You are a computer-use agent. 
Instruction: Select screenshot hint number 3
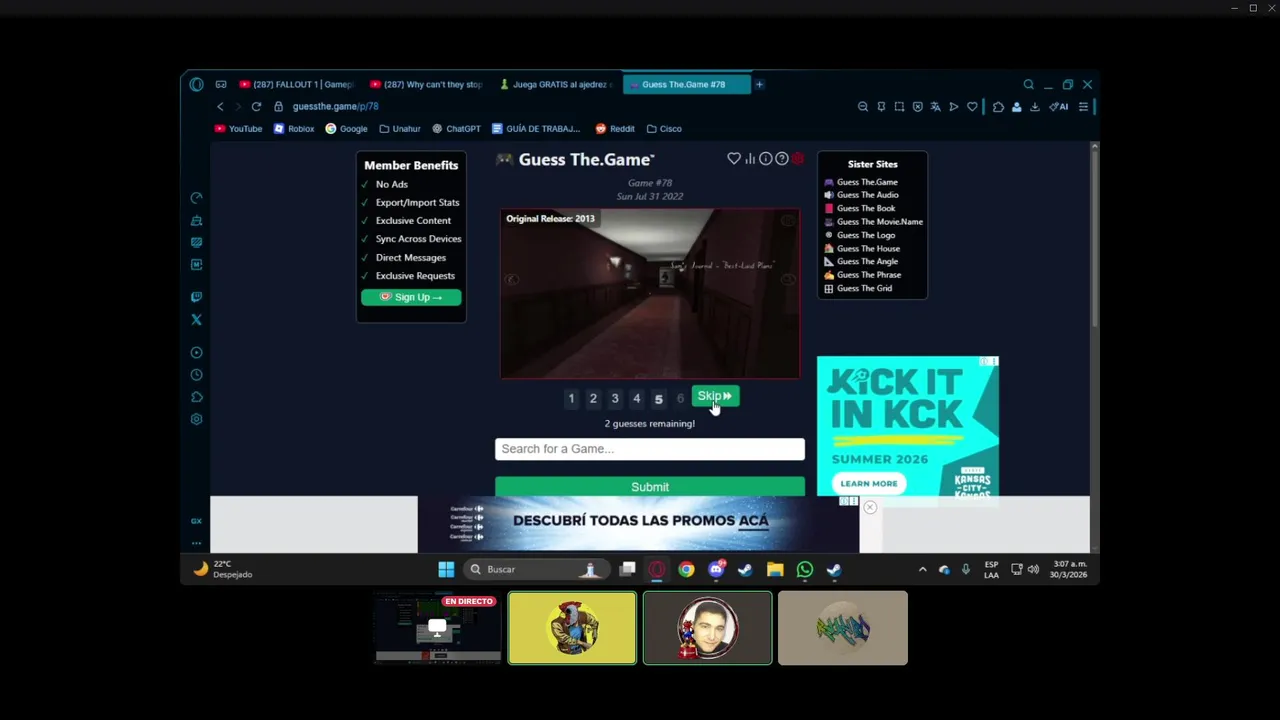point(615,399)
